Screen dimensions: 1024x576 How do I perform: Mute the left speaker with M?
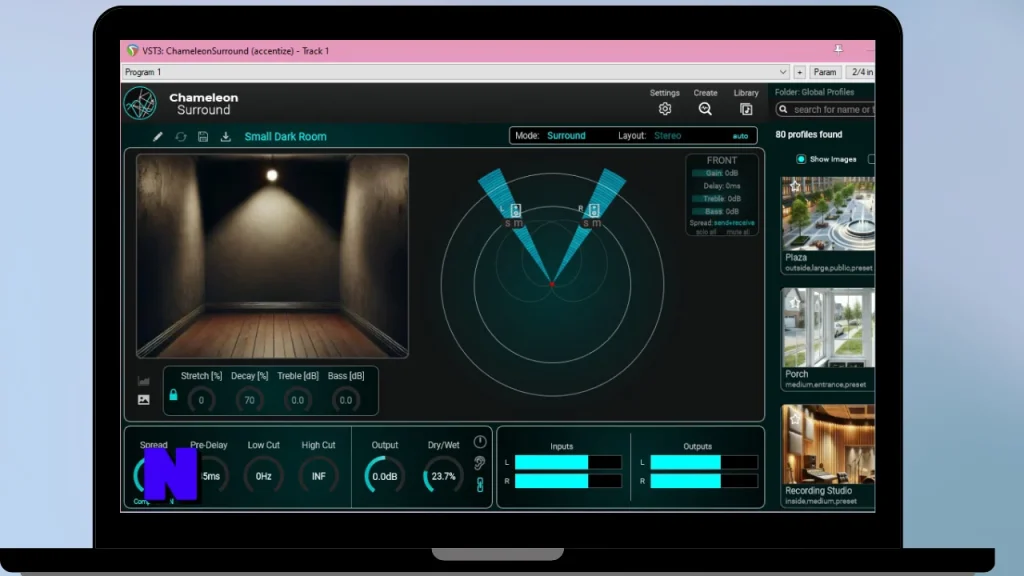pyautogui.click(x=519, y=223)
